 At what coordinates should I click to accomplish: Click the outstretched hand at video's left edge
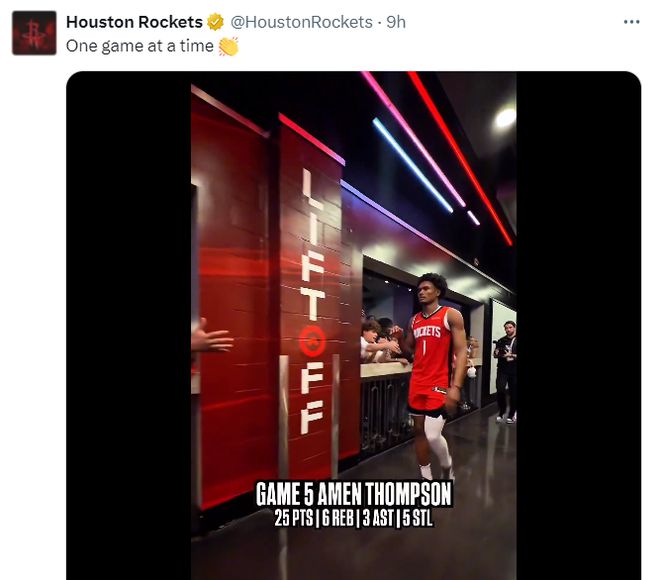pos(211,337)
